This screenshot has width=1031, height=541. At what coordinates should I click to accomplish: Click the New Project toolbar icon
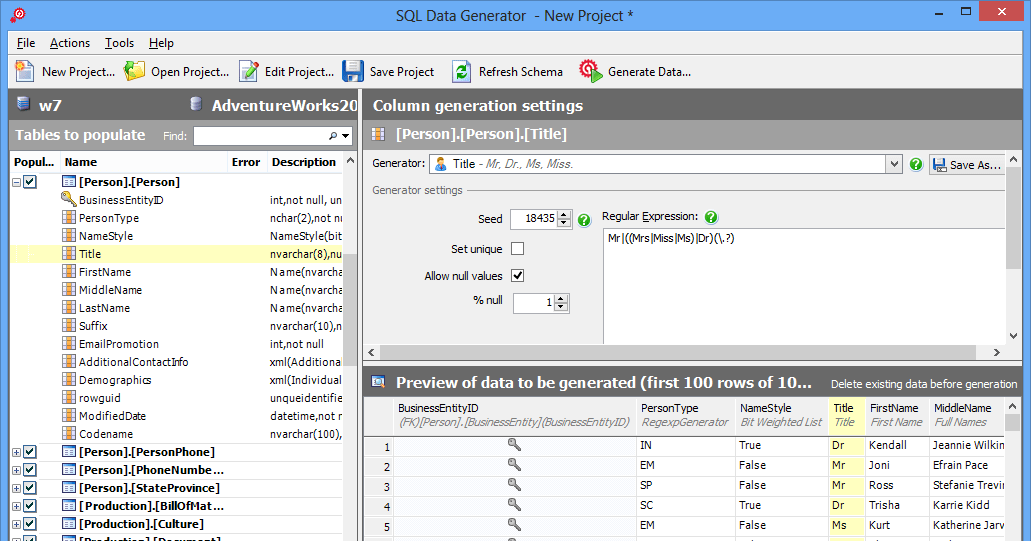click(x=26, y=71)
